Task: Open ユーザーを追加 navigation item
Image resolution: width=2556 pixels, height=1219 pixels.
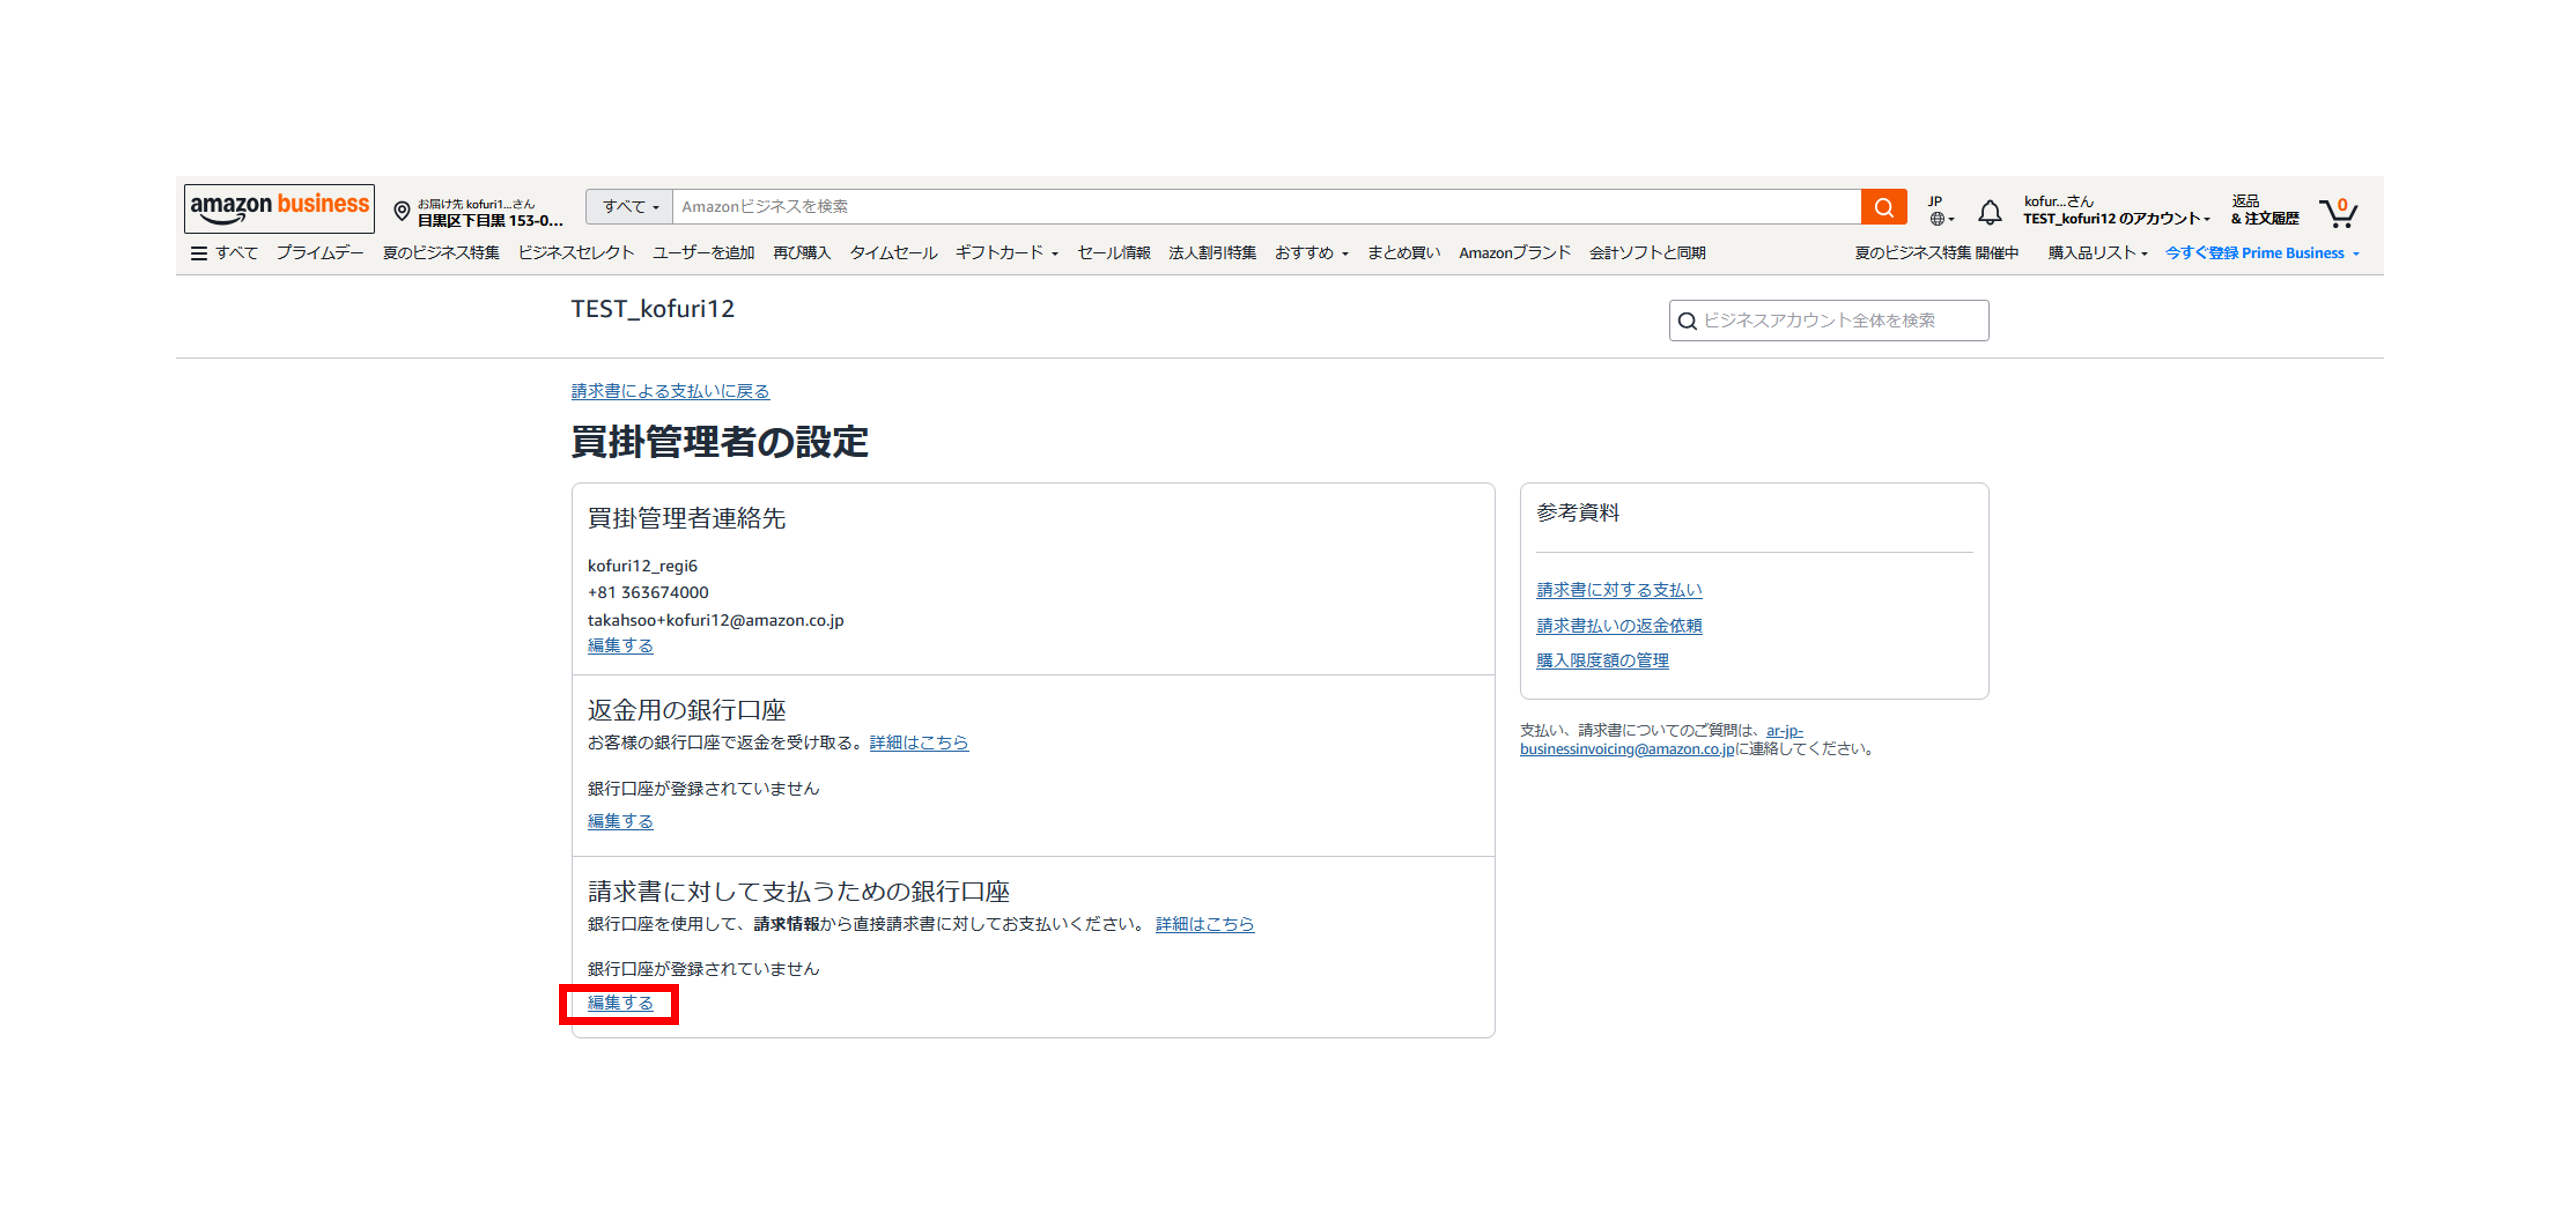Action: [703, 253]
